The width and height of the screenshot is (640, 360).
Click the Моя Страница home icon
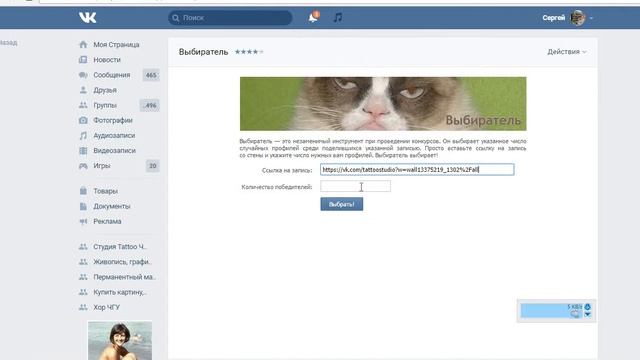coord(83,44)
